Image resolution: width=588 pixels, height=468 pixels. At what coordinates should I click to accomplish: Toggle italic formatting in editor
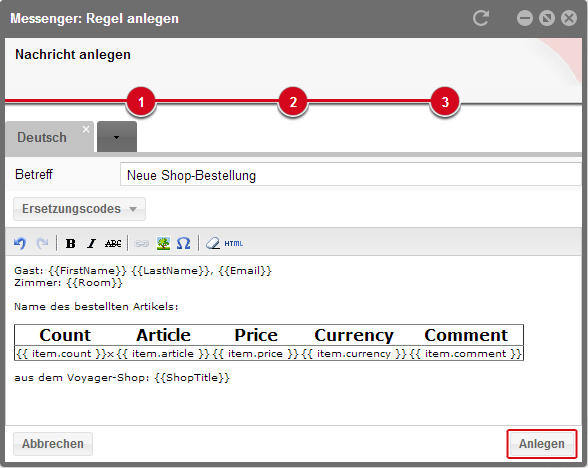click(x=92, y=244)
